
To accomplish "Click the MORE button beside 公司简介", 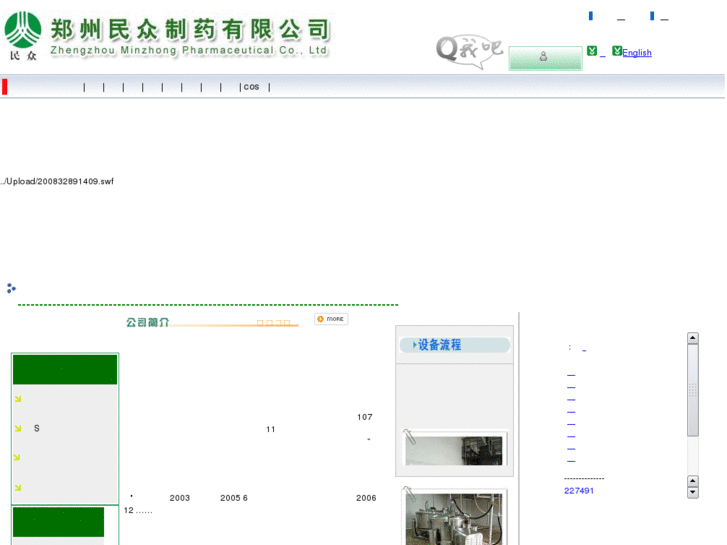I will click(x=331, y=319).
